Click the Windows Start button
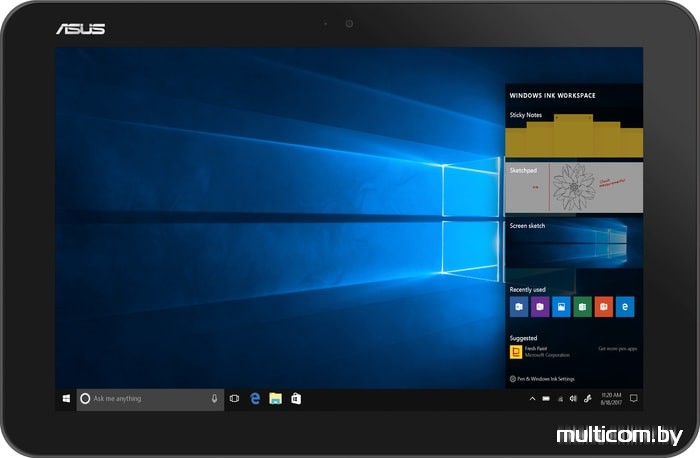This screenshot has height=458, width=700. tap(66, 398)
